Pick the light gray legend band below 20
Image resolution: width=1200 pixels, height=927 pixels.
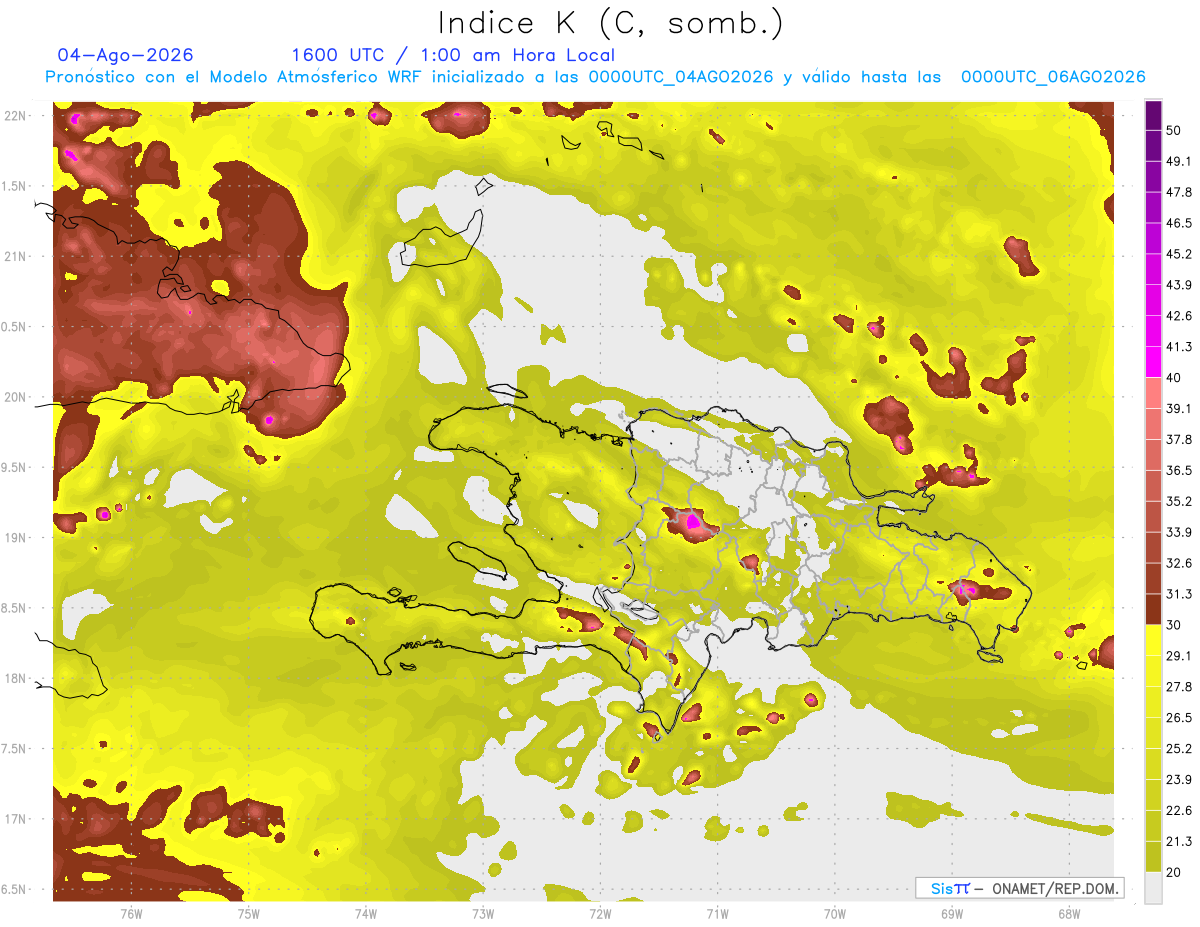[1153, 888]
